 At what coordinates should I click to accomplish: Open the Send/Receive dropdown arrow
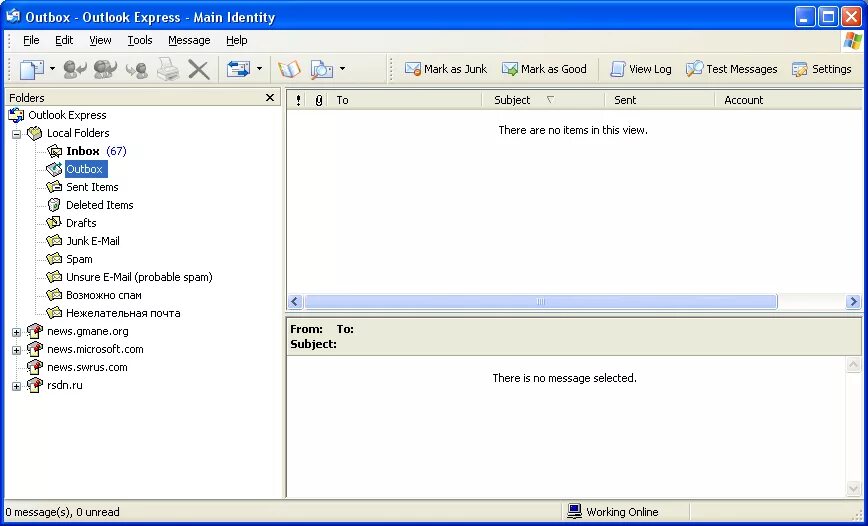(259, 69)
